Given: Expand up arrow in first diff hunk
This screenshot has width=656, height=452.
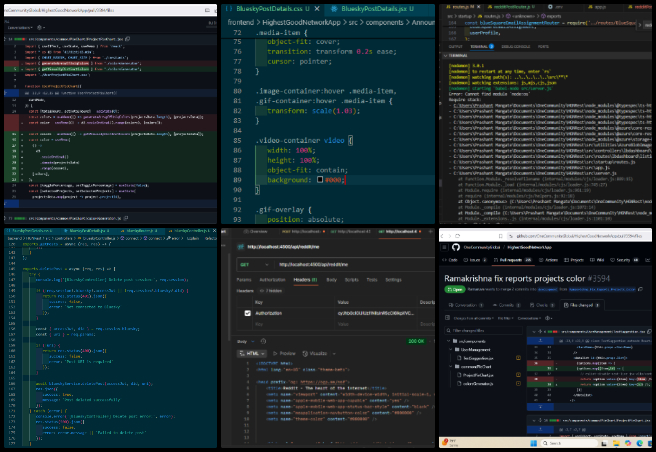Looking at the screenshot, I should [540, 341].
